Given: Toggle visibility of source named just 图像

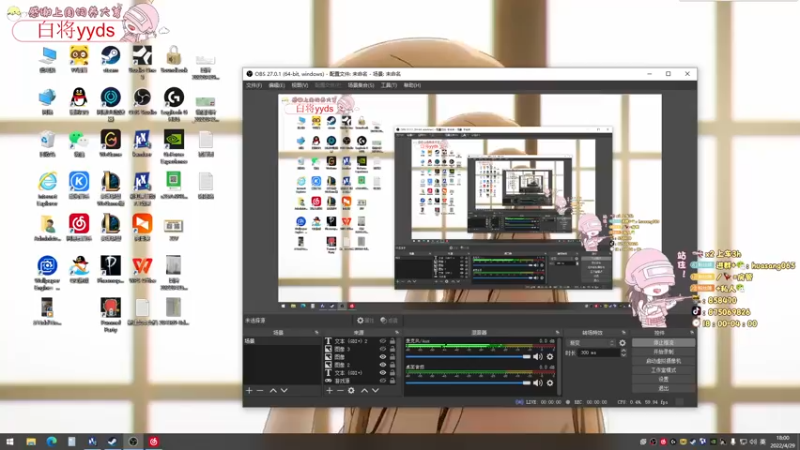Looking at the screenshot, I should pyautogui.click(x=383, y=357).
